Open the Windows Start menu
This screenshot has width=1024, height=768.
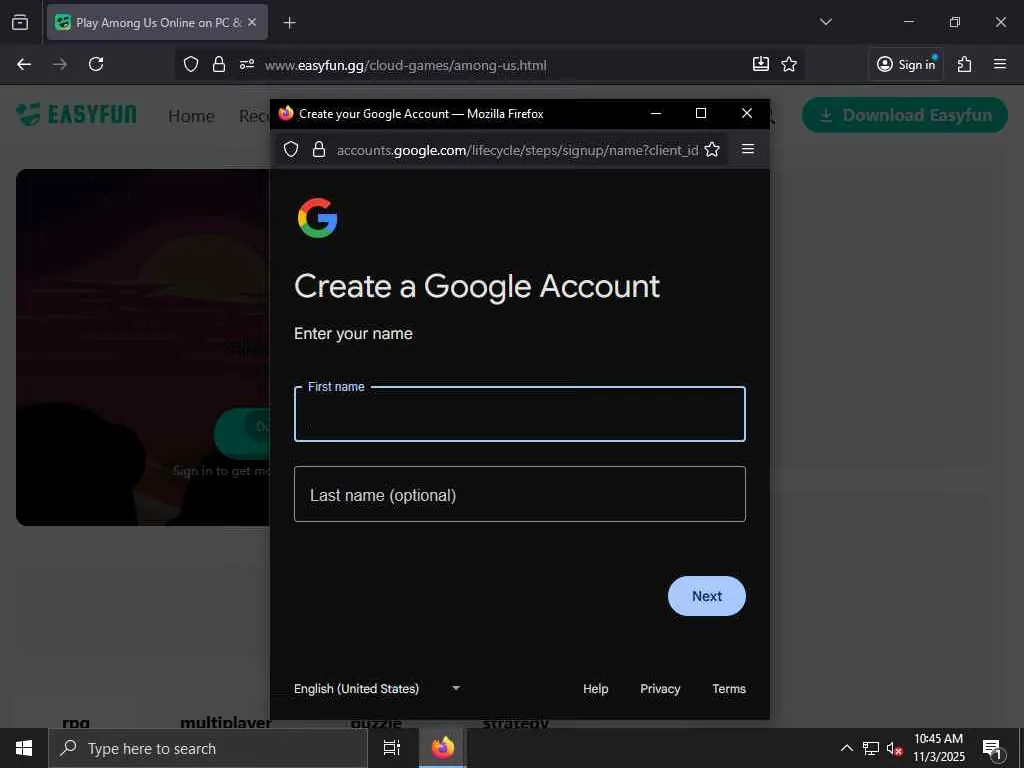pos(24,748)
